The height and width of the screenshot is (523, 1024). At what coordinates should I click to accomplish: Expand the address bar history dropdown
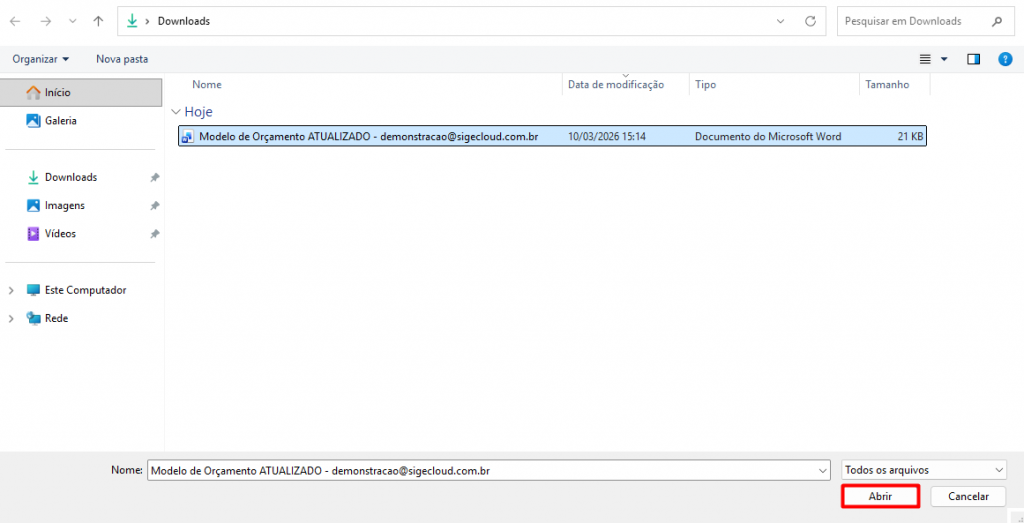pyautogui.click(x=782, y=21)
